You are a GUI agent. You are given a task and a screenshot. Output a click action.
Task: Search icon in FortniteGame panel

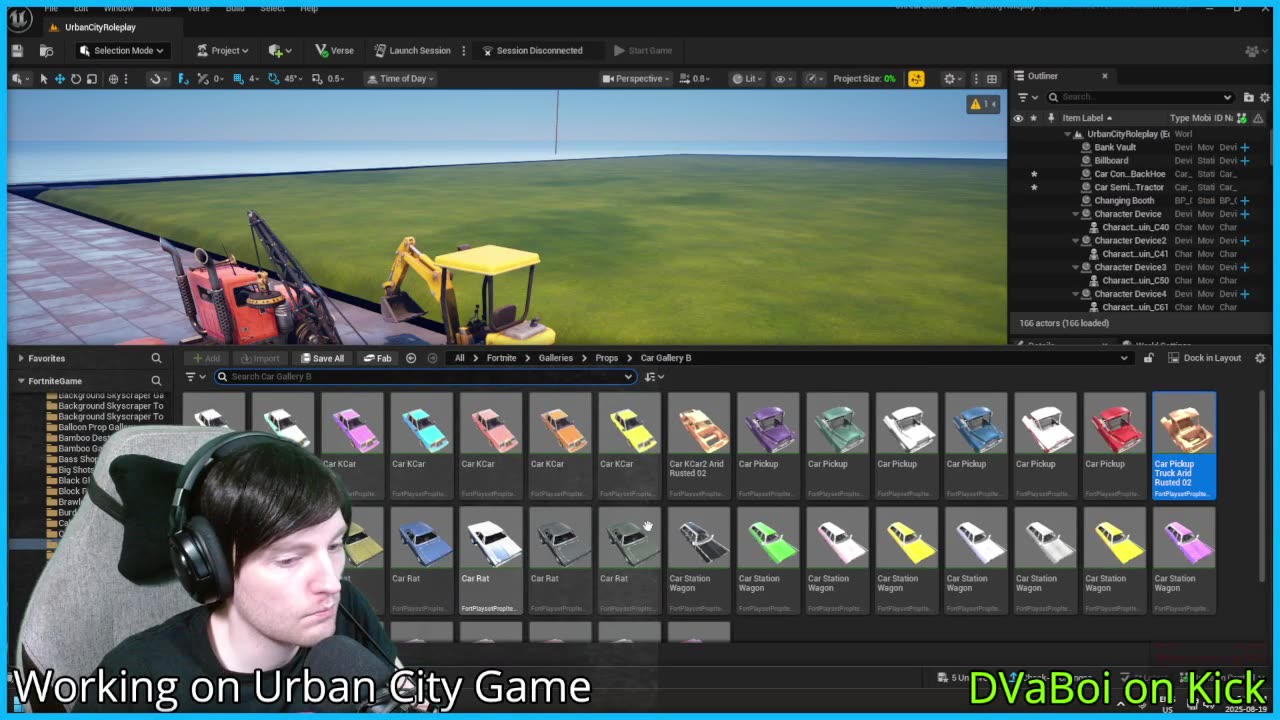tap(156, 381)
